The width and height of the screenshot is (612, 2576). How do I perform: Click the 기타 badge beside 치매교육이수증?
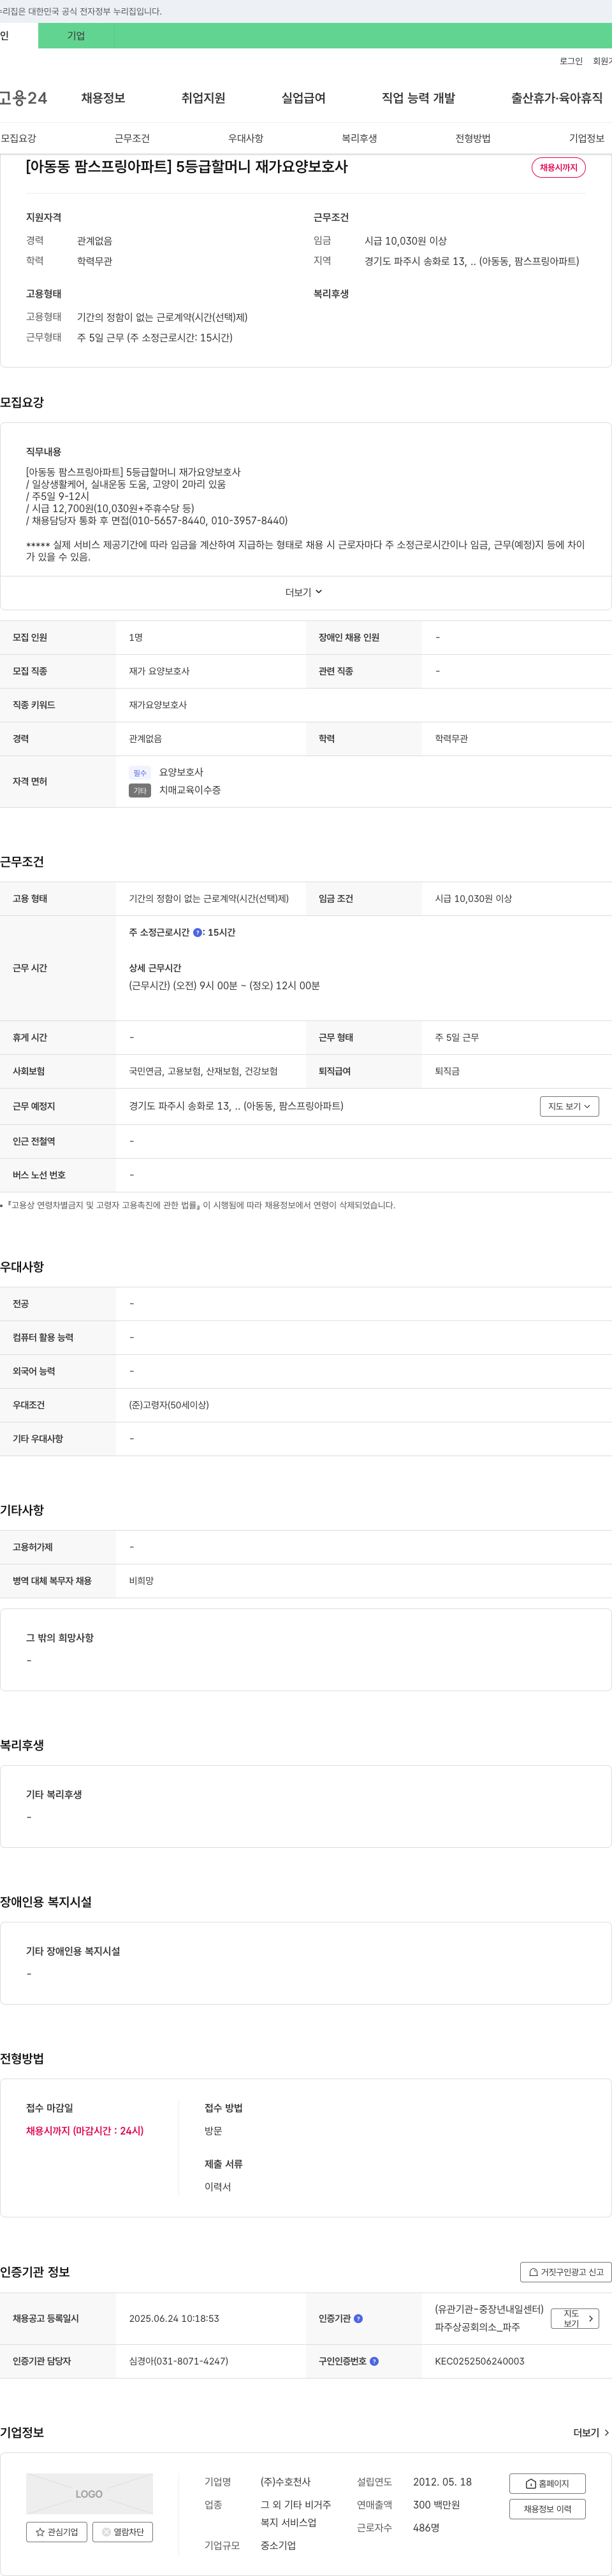pos(140,791)
